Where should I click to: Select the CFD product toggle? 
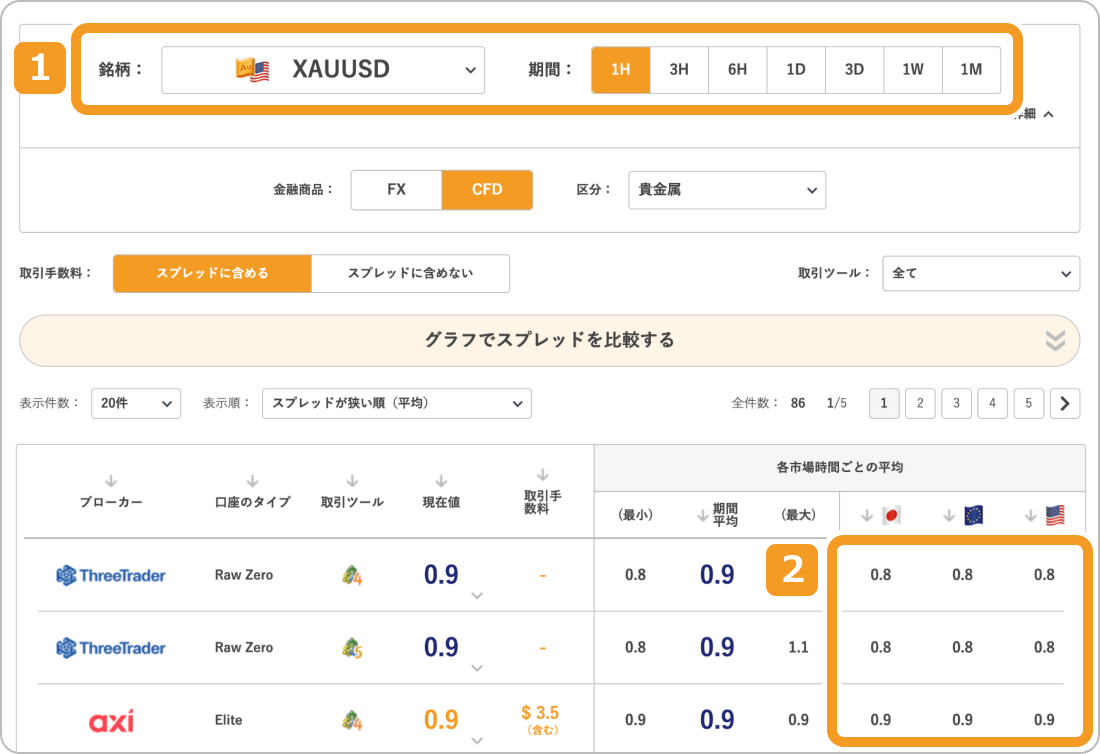pos(487,189)
